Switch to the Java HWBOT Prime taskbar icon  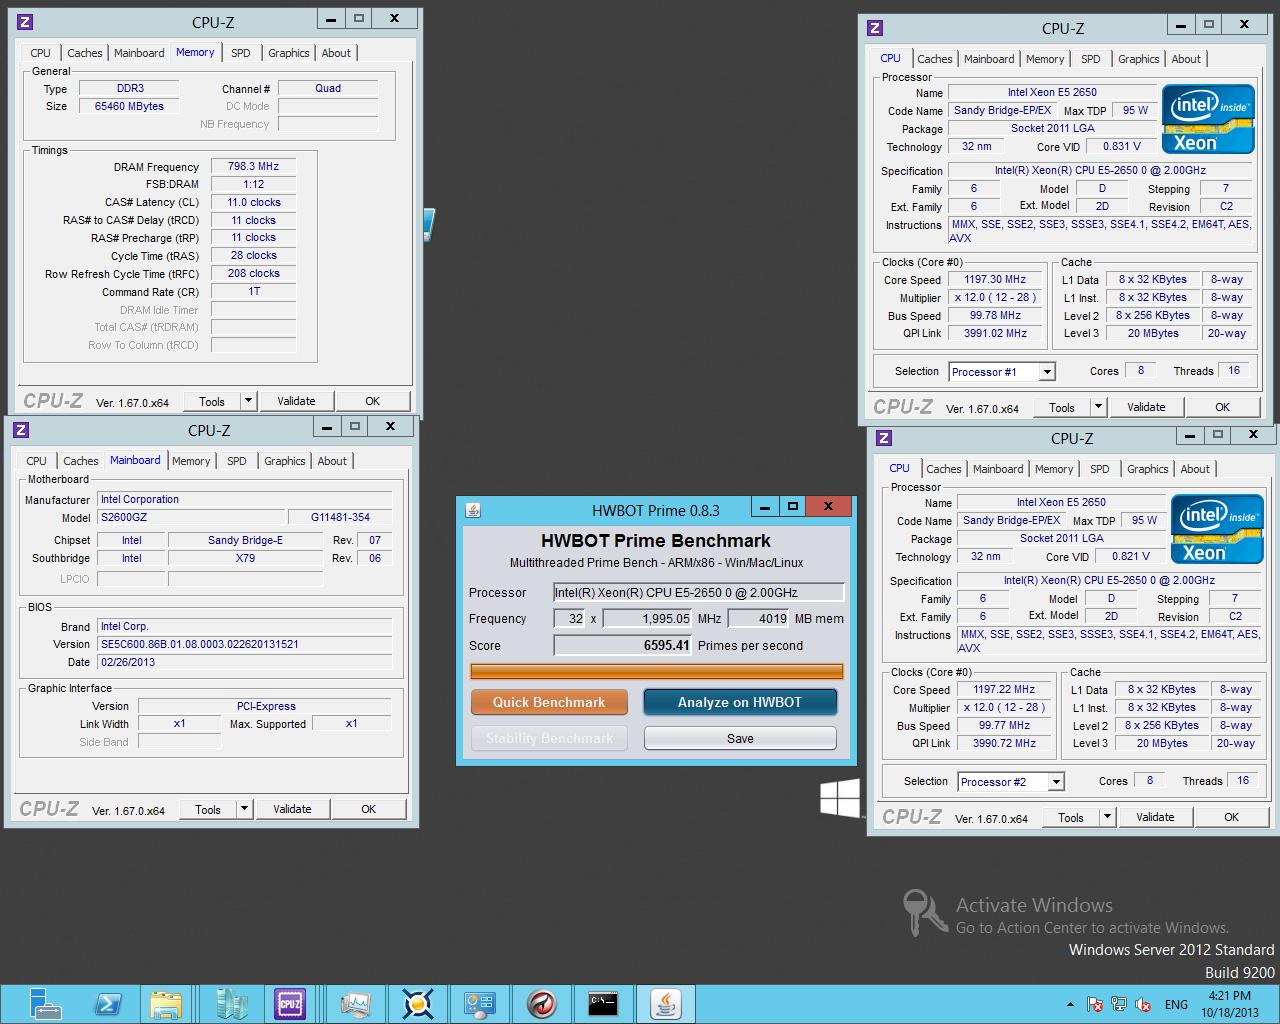click(665, 1003)
